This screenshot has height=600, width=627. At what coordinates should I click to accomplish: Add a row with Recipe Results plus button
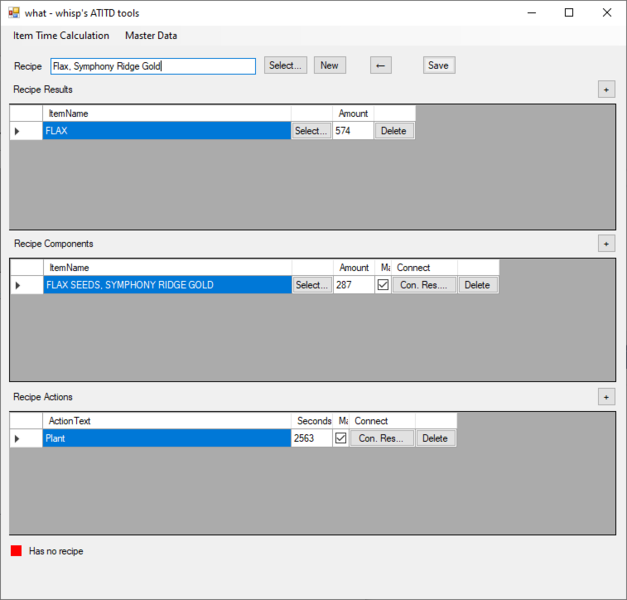click(606, 89)
